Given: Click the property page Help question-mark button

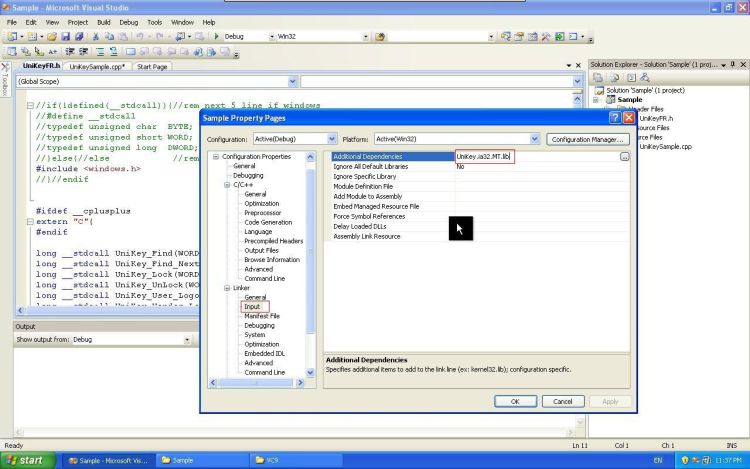Looking at the screenshot, I should tap(615, 118).
